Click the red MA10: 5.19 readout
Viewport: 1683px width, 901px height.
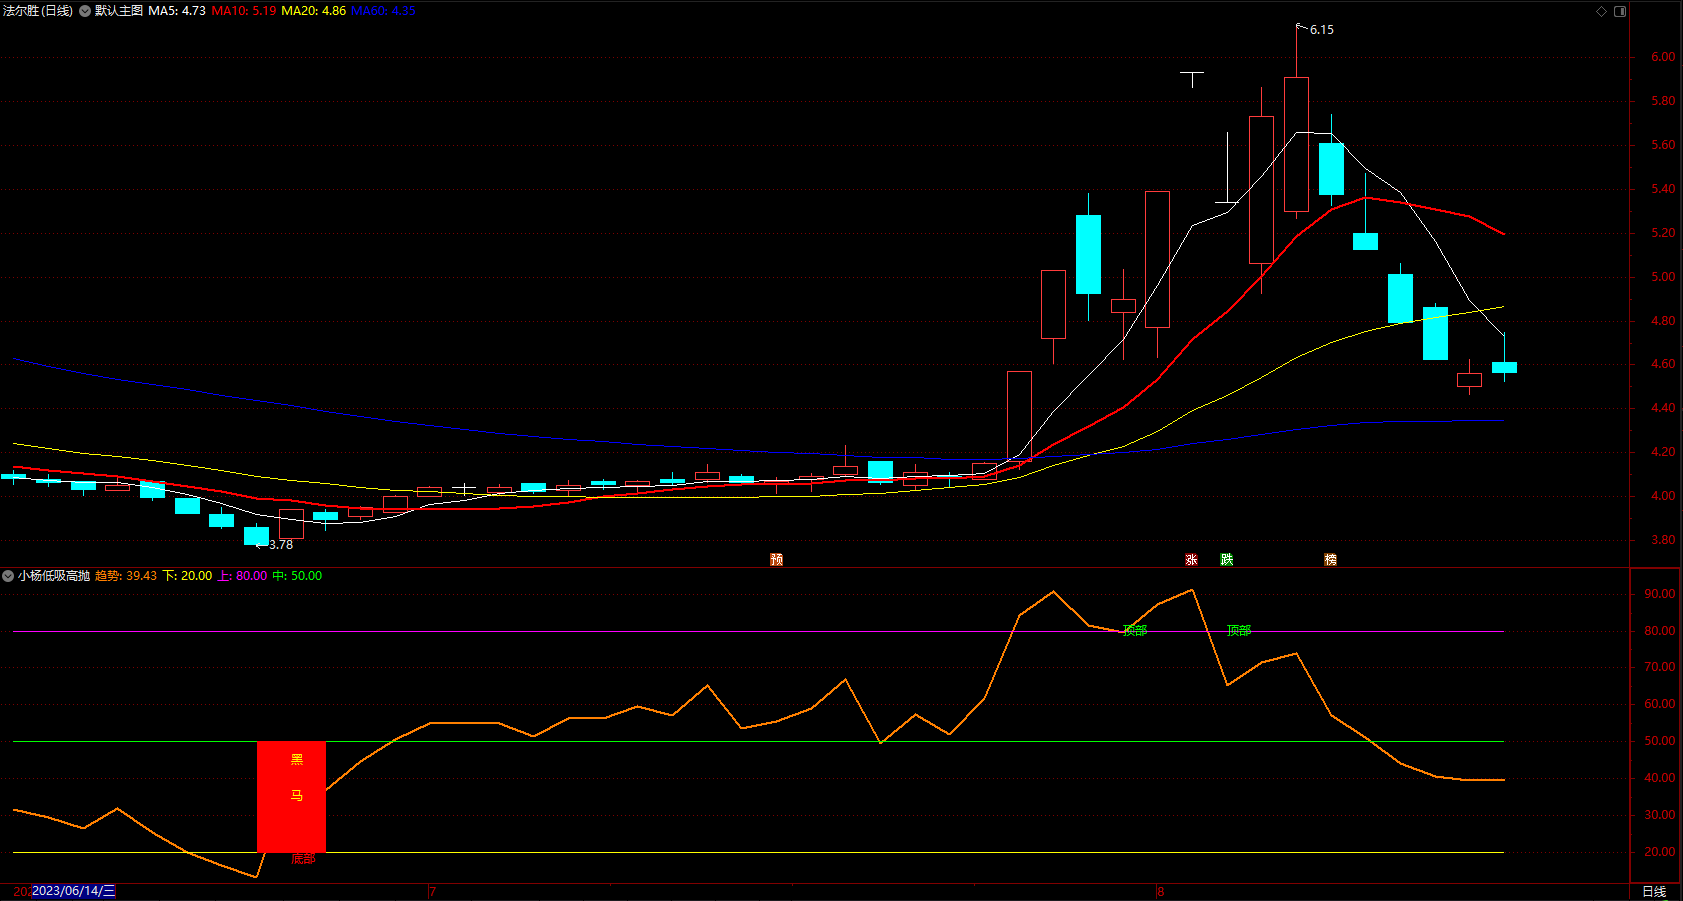(244, 11)
